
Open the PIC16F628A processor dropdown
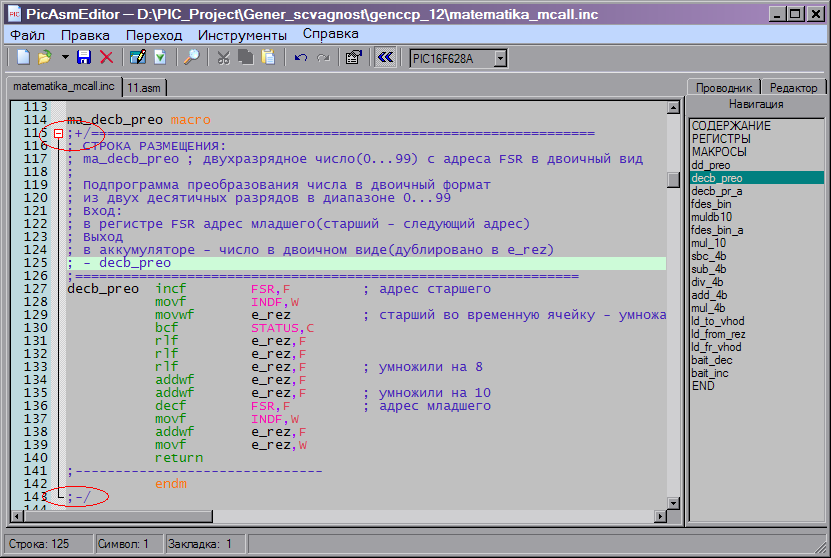click(500, 58)
